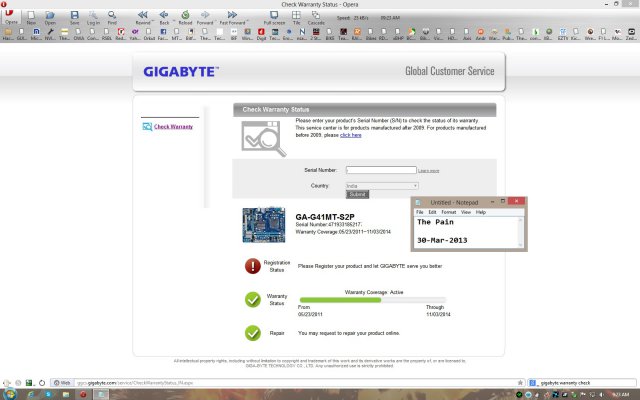Click the address bar URL field

click(295, 383)
